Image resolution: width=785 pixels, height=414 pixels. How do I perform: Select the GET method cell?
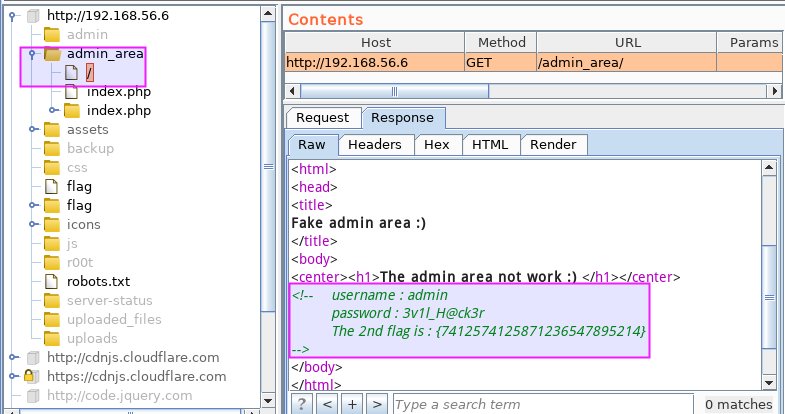click(x=501, y=63)
